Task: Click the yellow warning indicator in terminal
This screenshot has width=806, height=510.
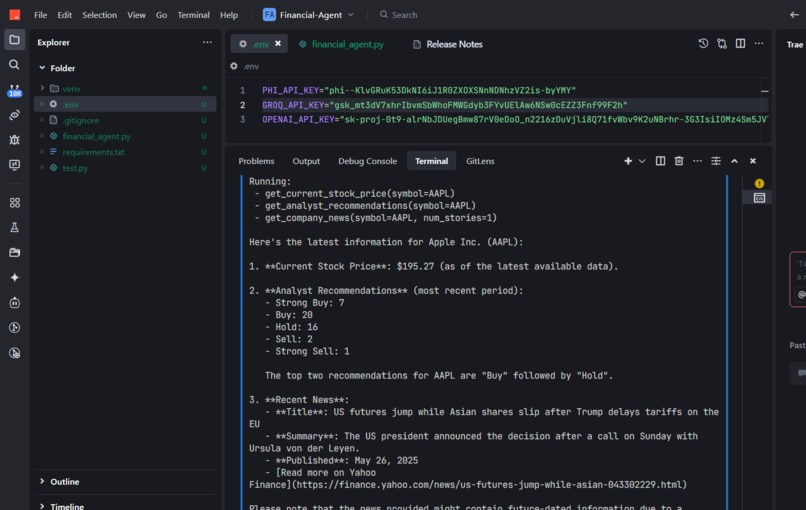Action: (x=759, y=184)
